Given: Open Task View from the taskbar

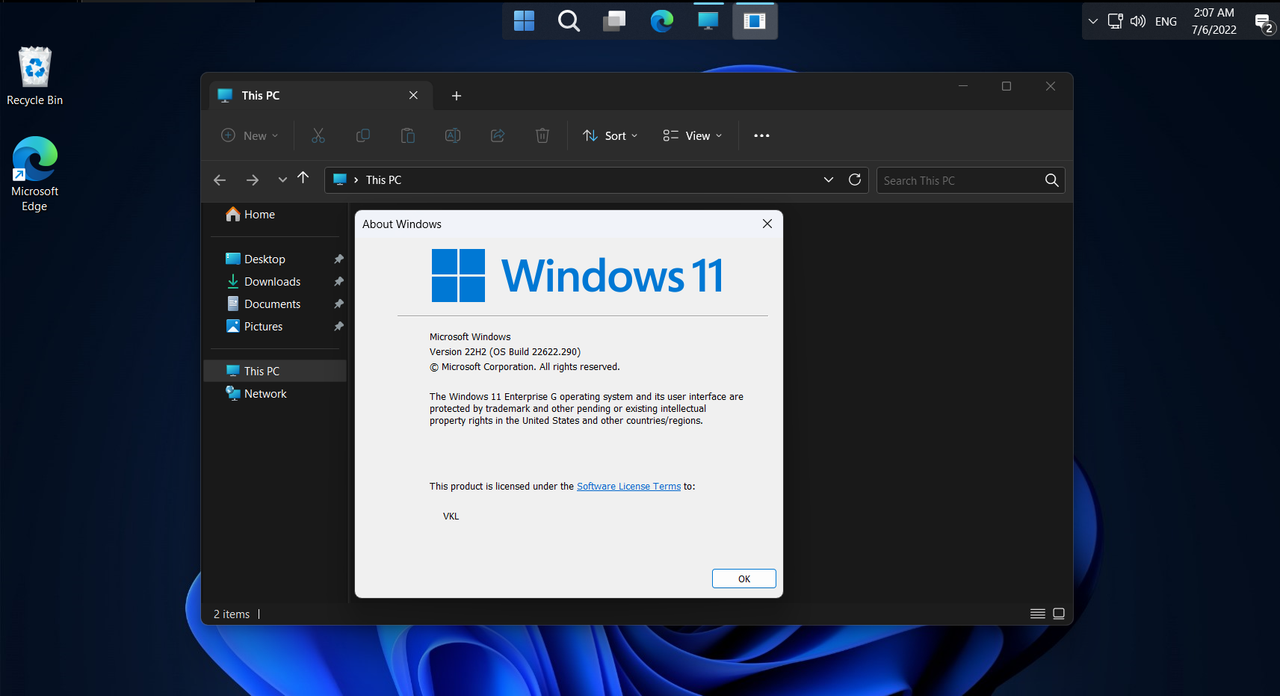Looking at the screenshot, I should (x=615, y=21).
